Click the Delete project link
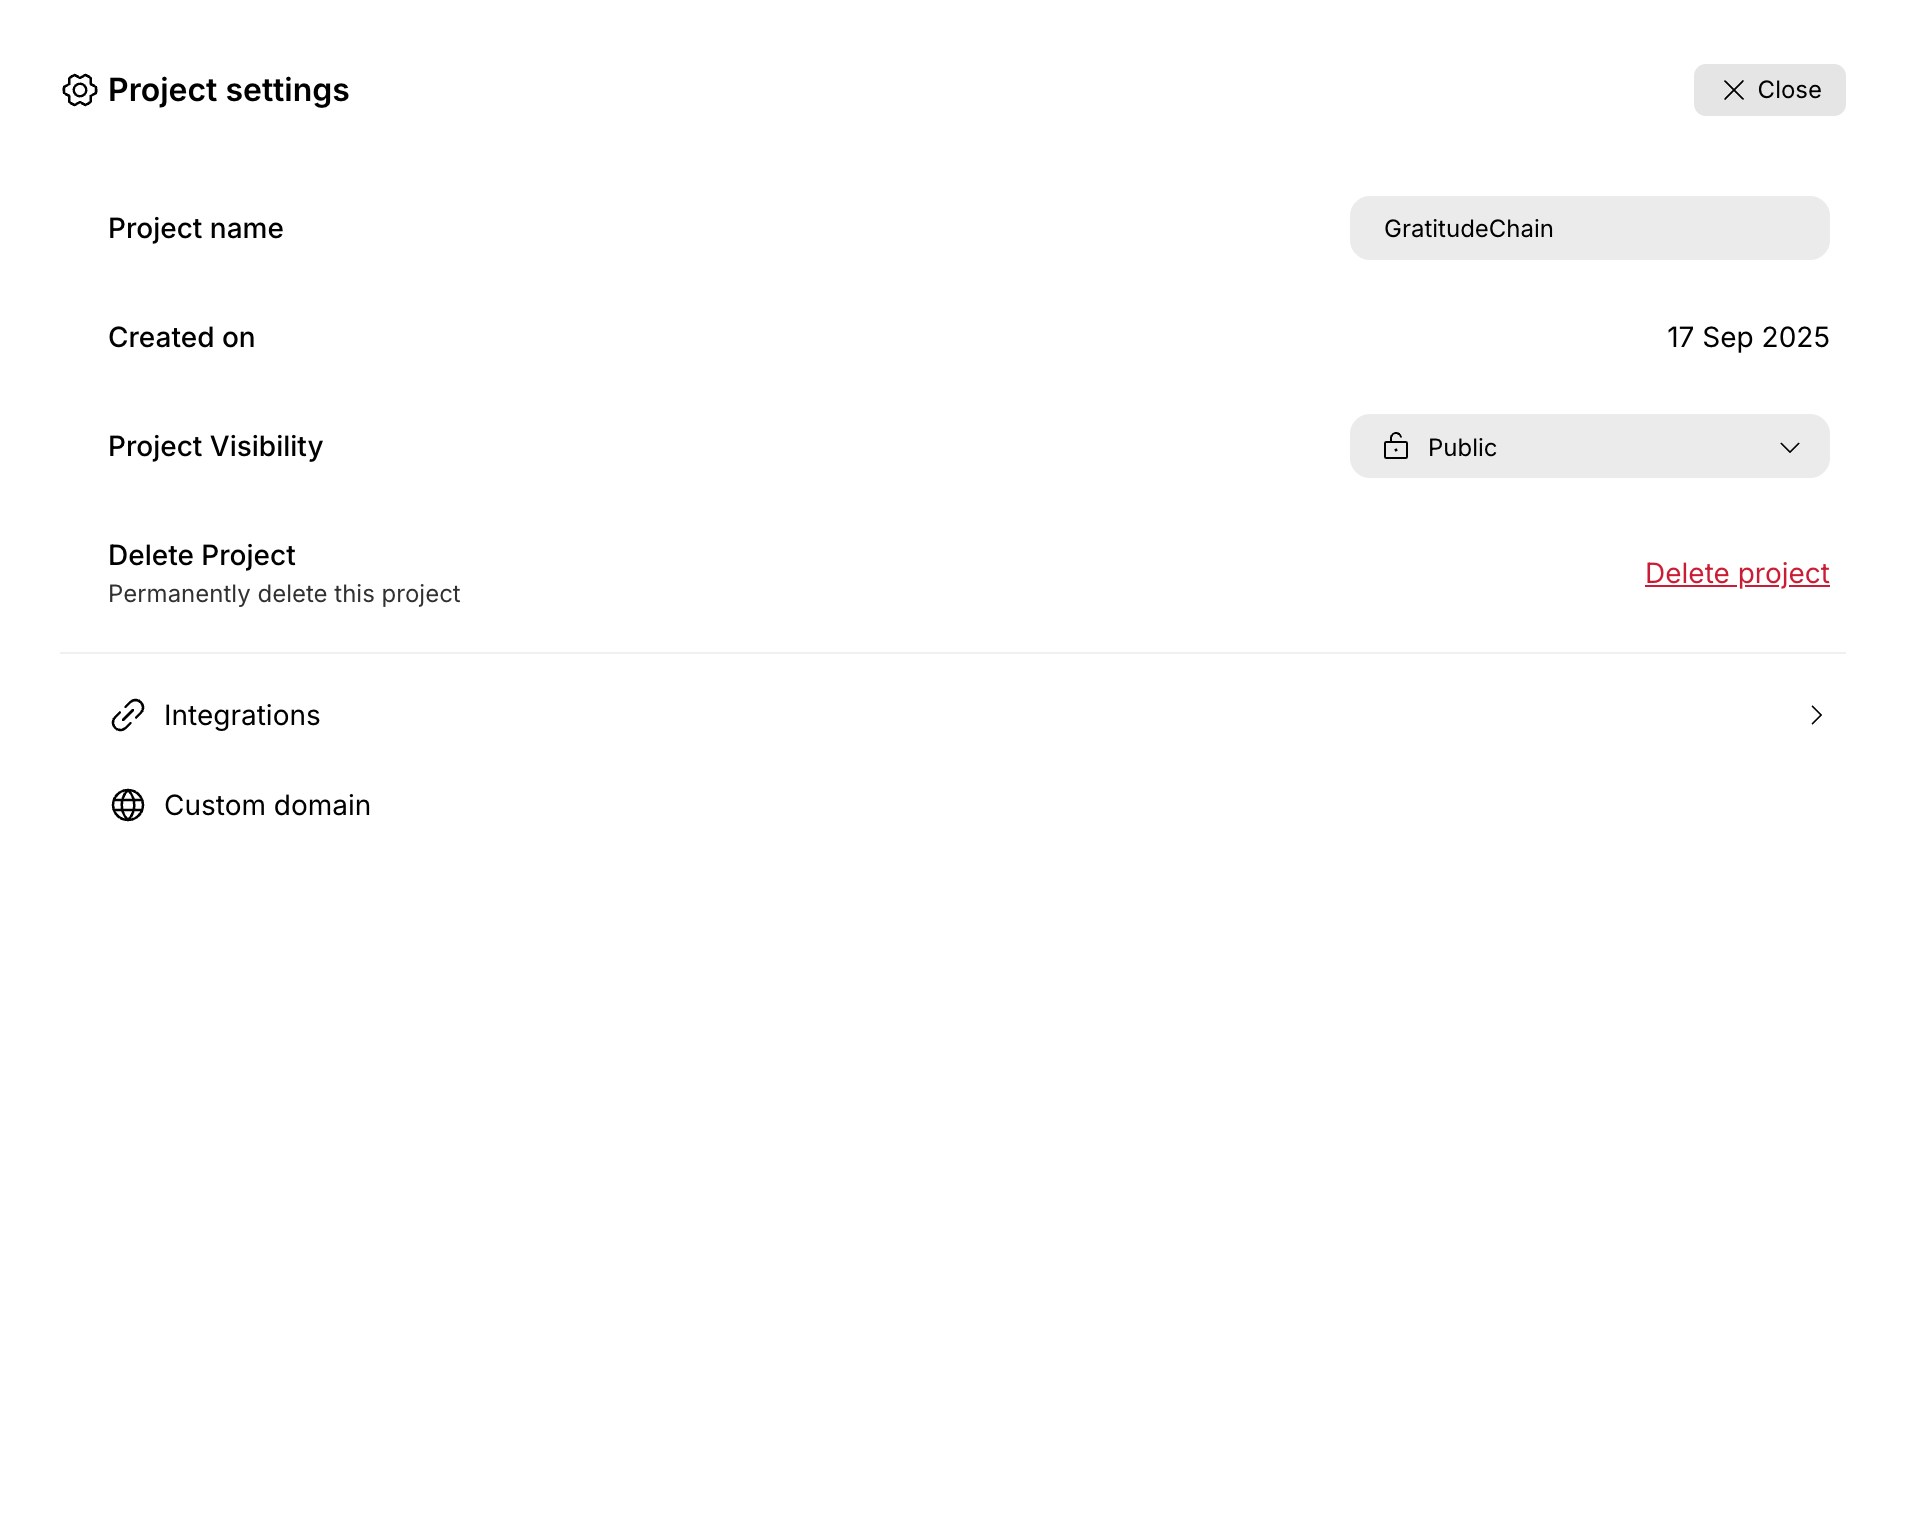This screenshot has height=1534, width=1908. pos(1737,573)
